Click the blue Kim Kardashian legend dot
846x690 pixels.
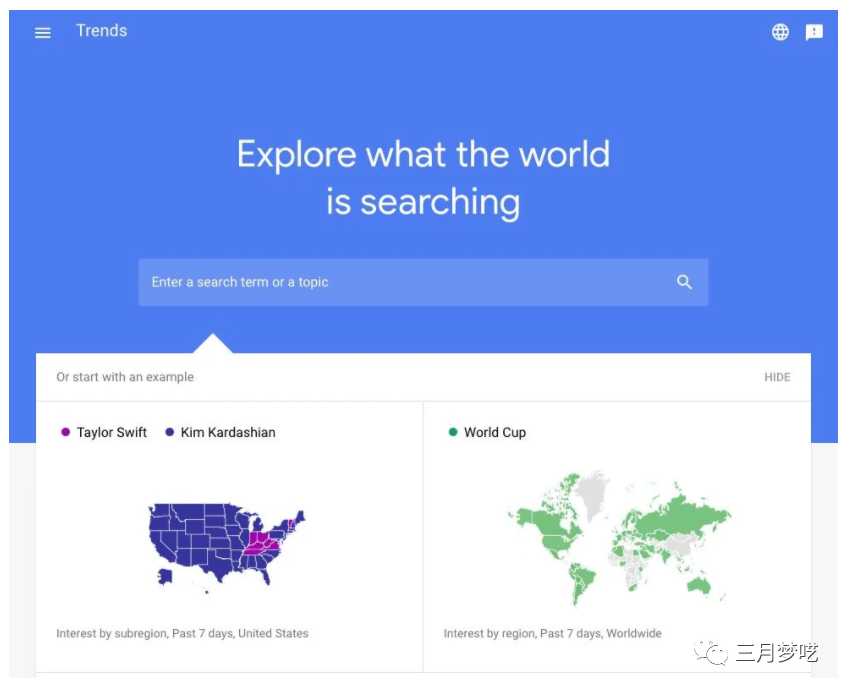click(x=170, y=432)
